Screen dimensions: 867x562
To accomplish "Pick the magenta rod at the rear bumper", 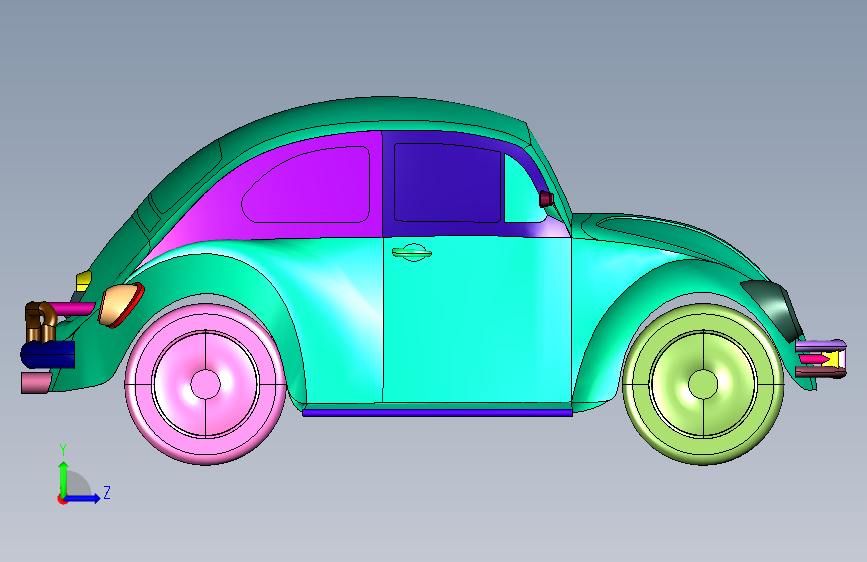I will (x=73, y=309).
